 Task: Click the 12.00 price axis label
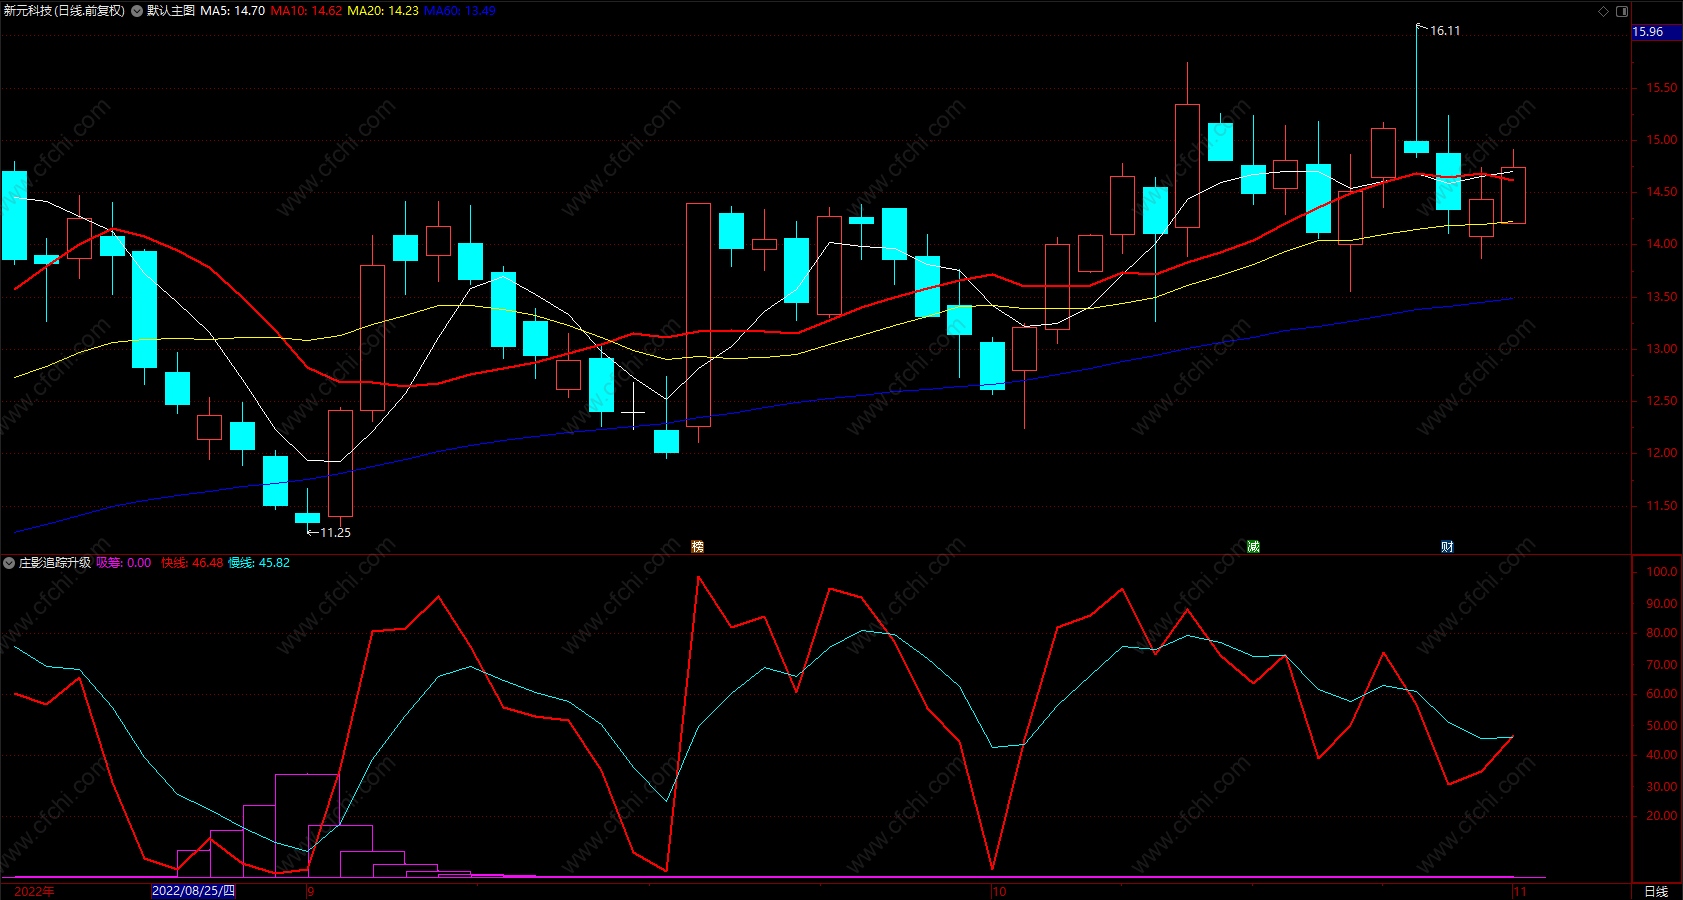(1662, 453)
